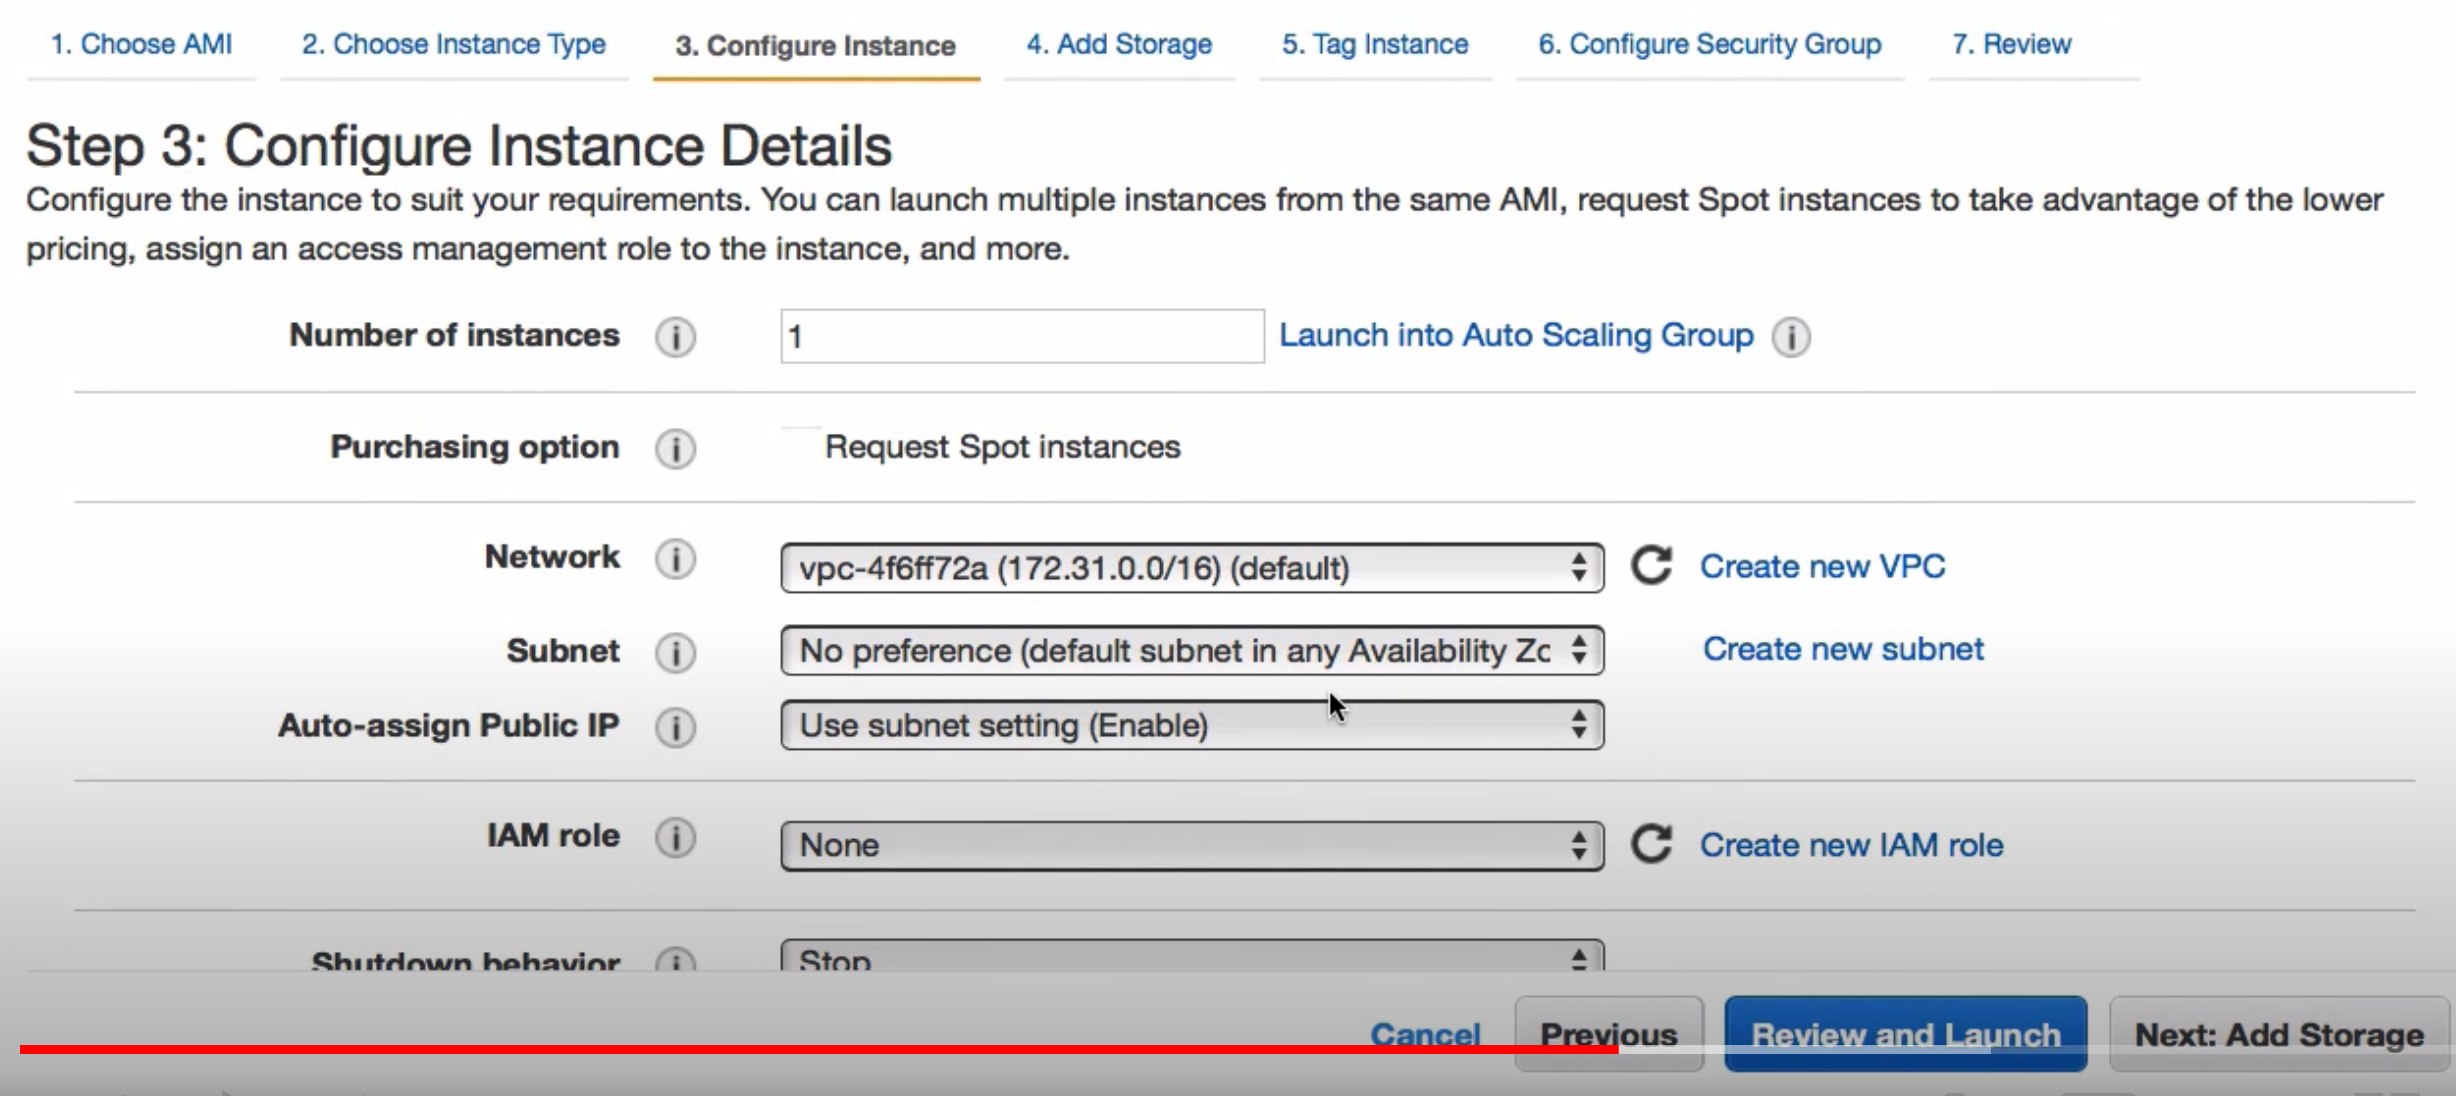Go to 6. Configure Security Group tab
This screenshot has width=2456, height=1096.
(x=1710, y=44)
